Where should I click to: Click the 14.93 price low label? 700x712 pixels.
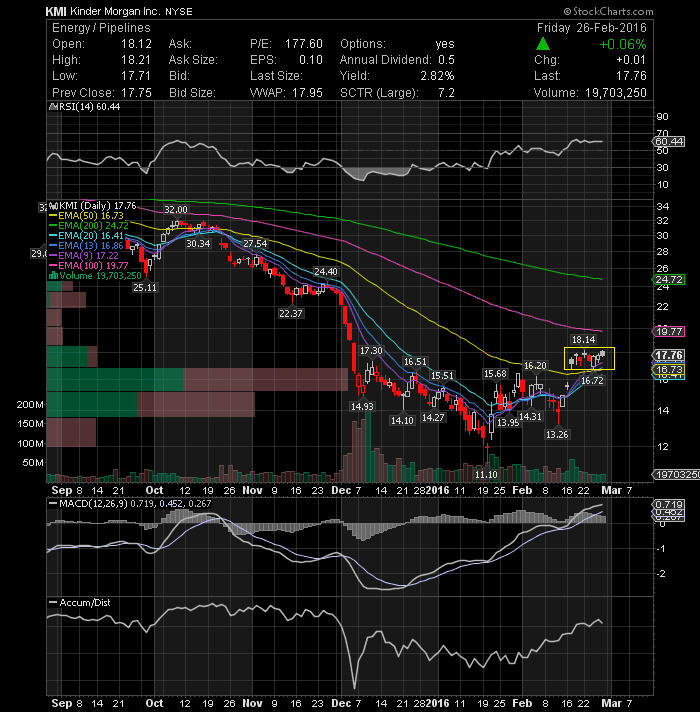pos(362,407)
